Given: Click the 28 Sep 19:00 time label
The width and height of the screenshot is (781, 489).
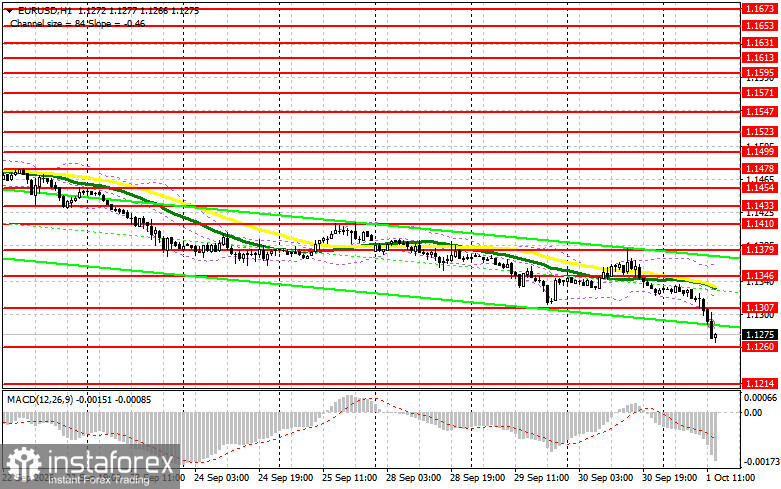Looking at the screenshot, I should [x=478, y=478].
